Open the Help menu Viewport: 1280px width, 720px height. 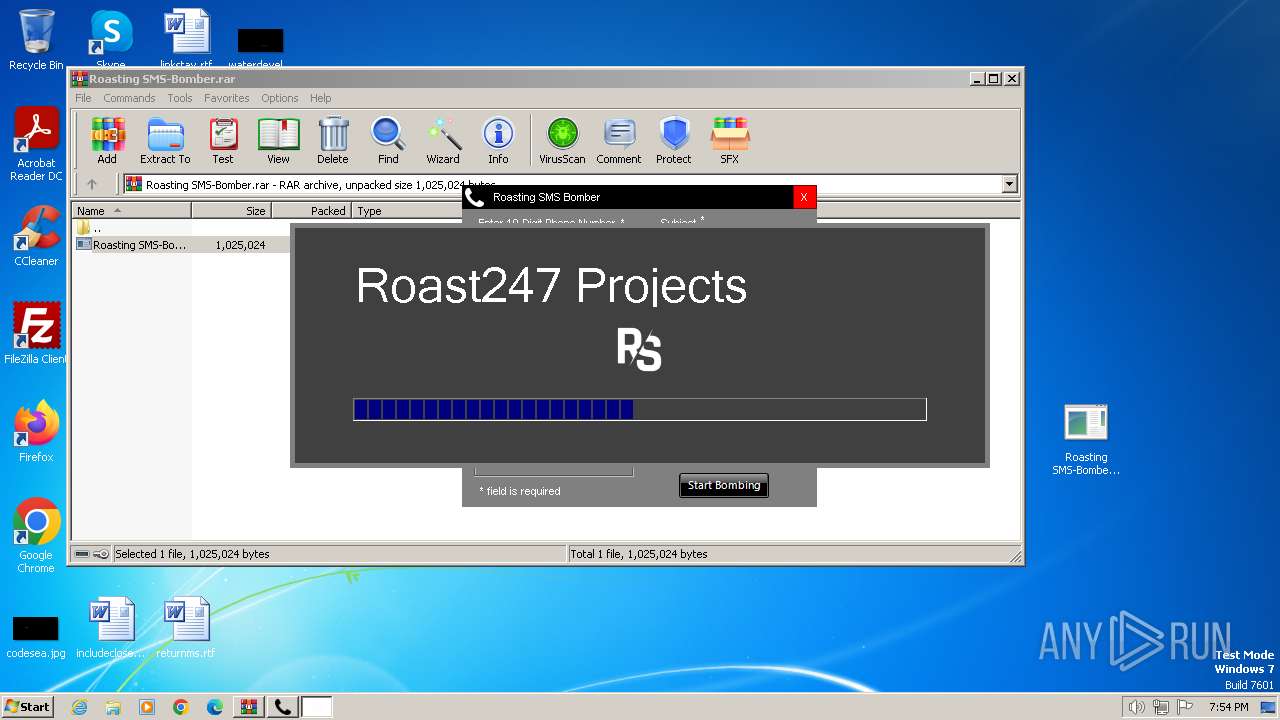pyautogui.click(x=320, y=98)
